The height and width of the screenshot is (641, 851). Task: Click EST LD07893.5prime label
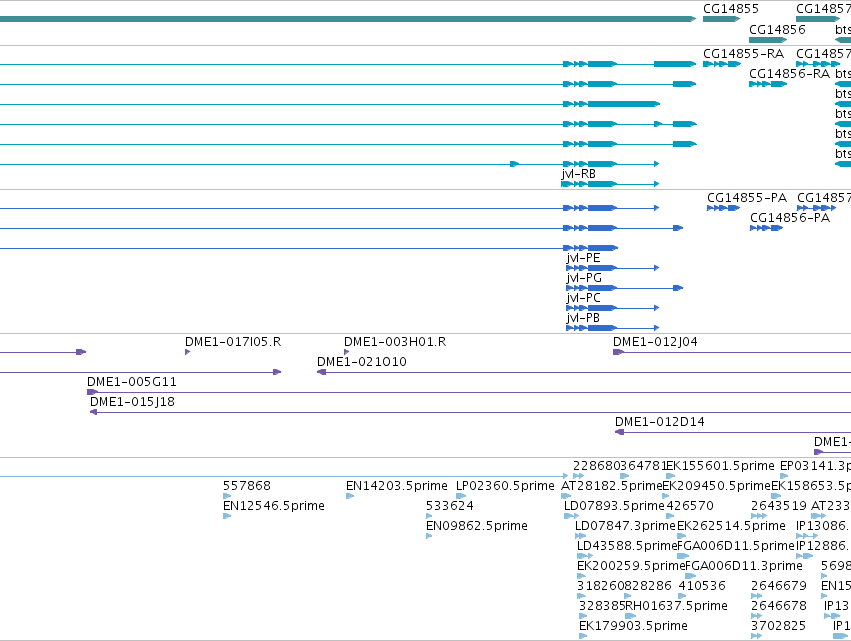click(614, 506)
